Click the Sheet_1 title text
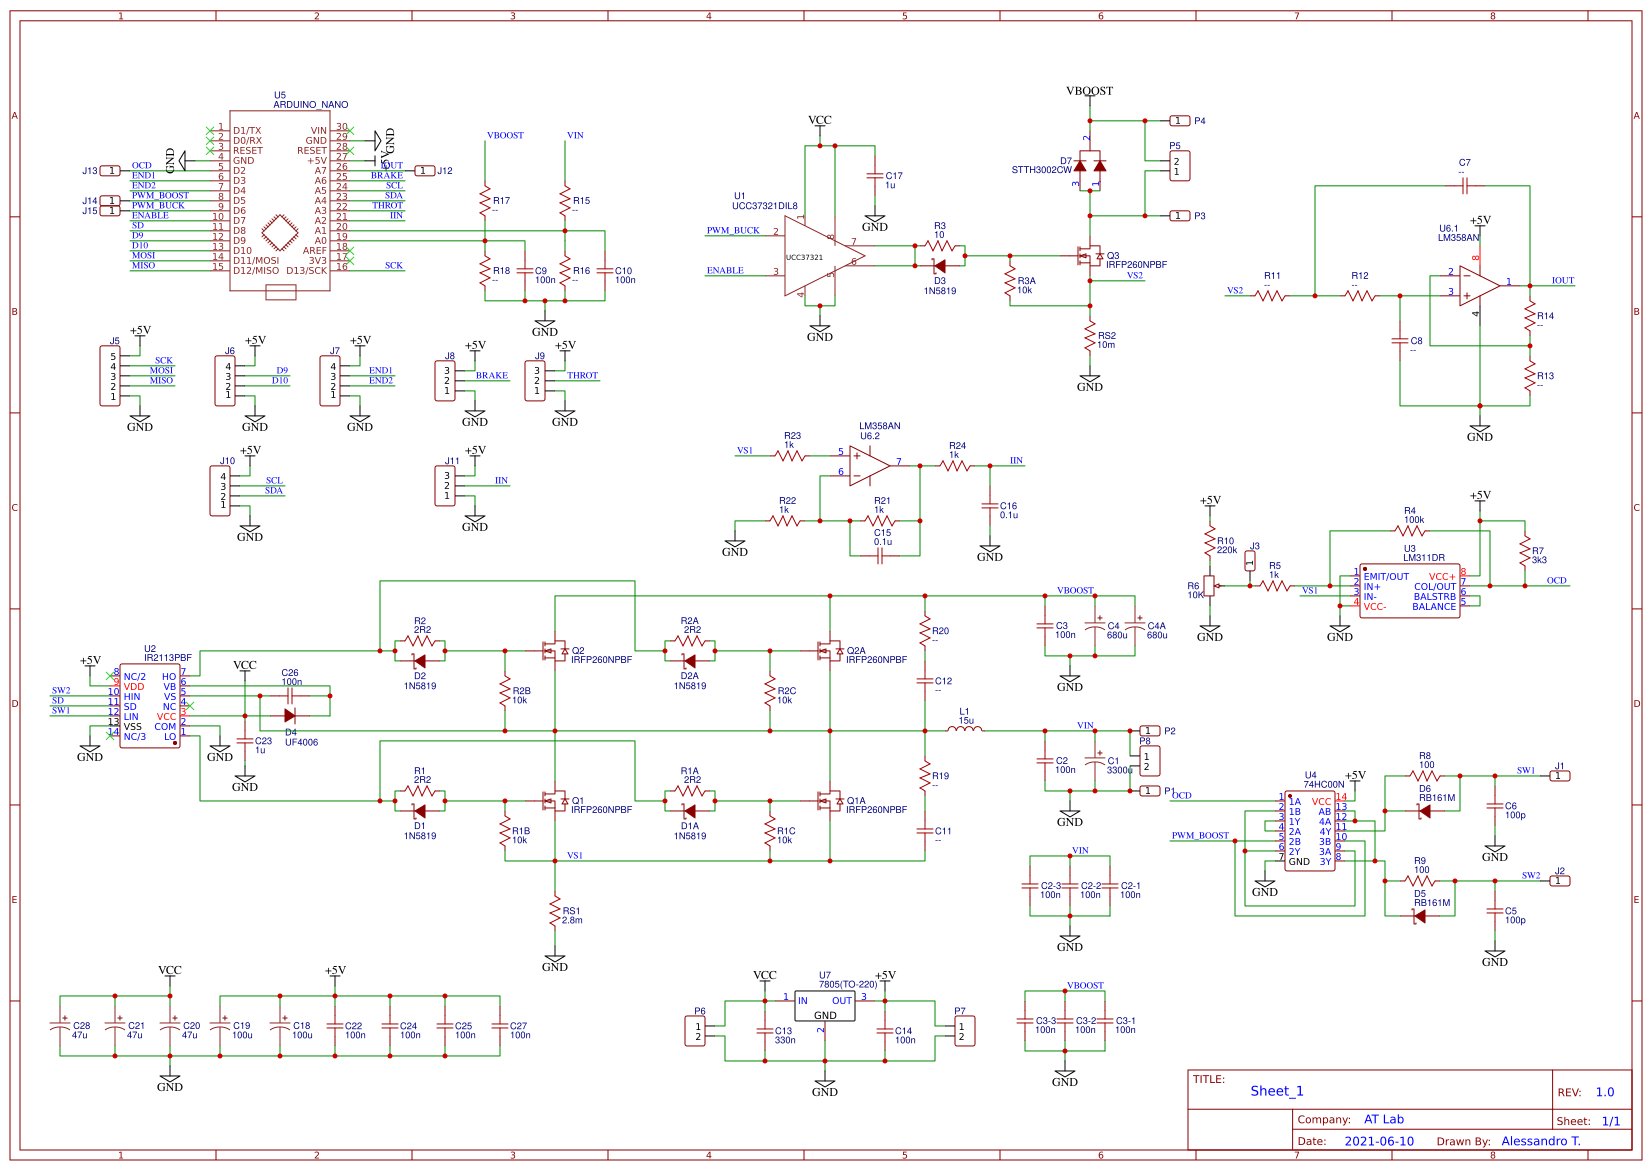1652x1170 pixels. pos(1277,1091)
